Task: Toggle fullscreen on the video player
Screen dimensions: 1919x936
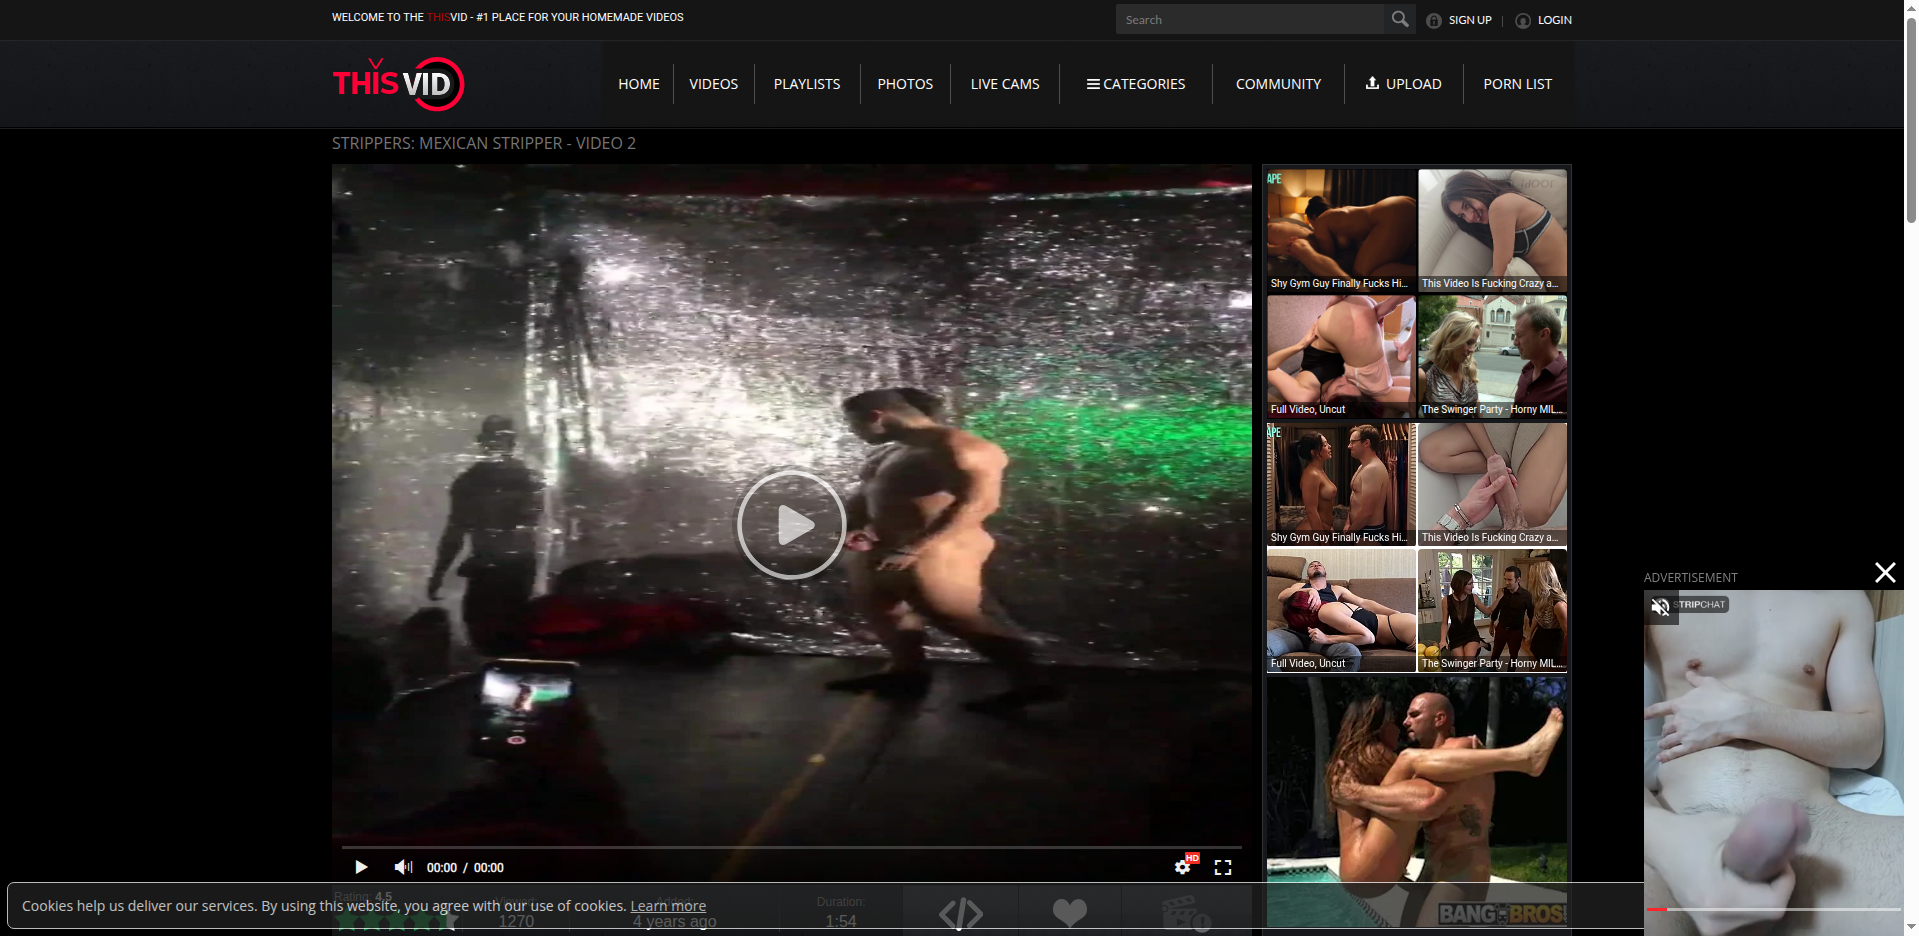Action: pos(1223,867)
